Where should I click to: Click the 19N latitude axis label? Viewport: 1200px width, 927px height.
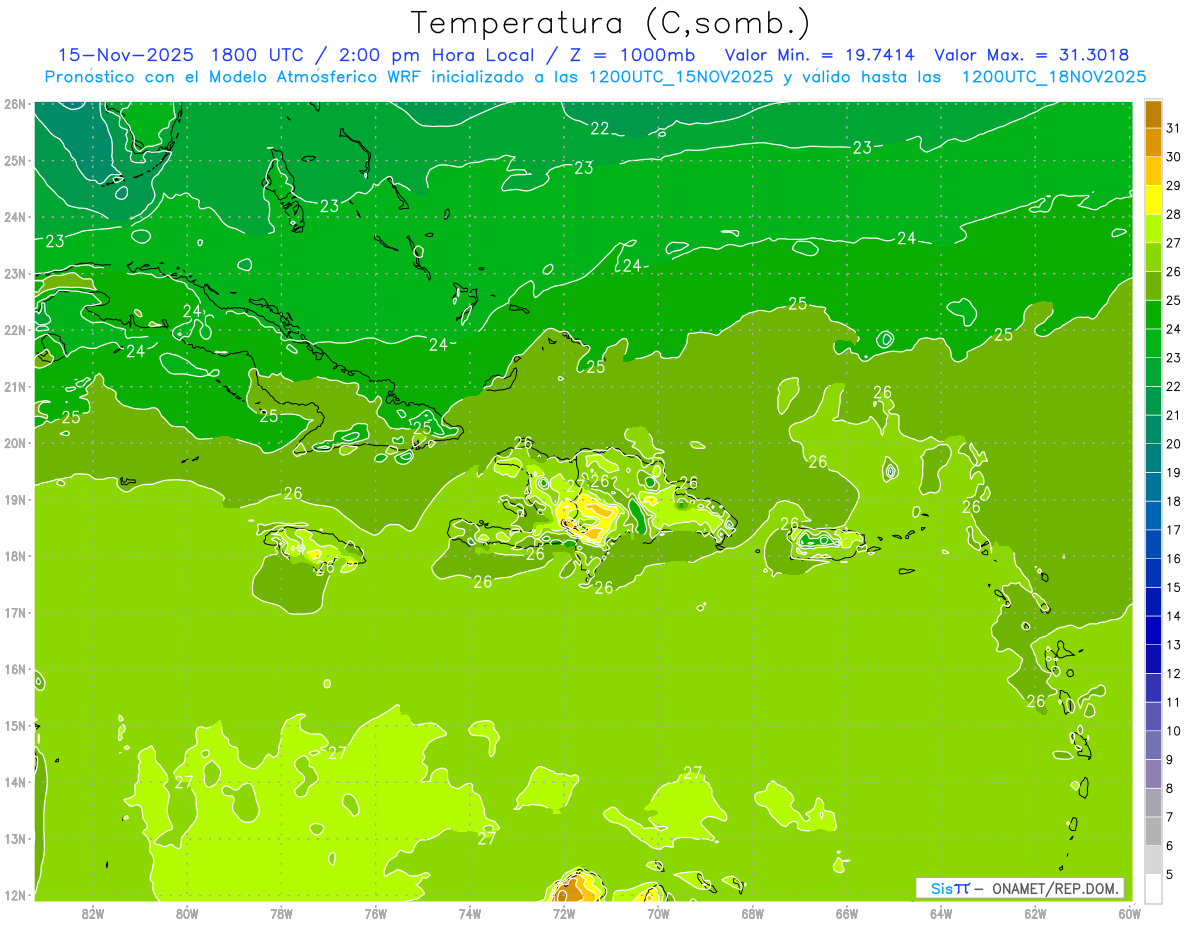[15, 499]
